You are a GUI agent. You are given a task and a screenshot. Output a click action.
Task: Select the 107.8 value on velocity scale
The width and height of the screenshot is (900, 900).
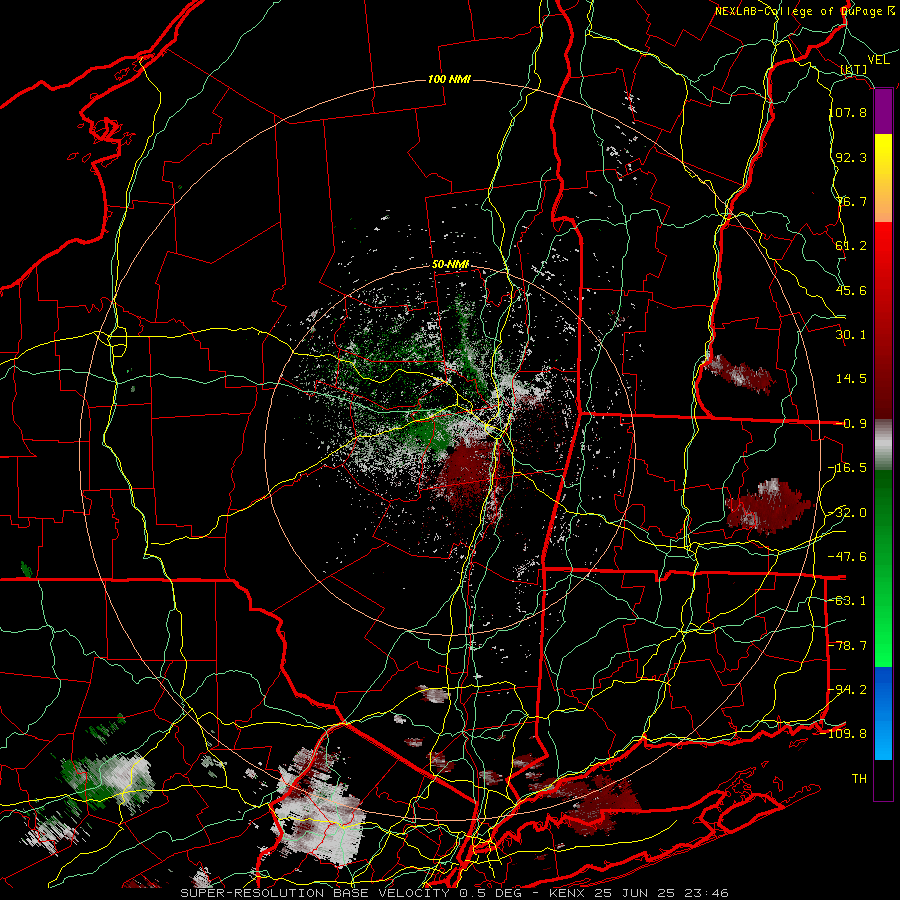coord(848,112)
